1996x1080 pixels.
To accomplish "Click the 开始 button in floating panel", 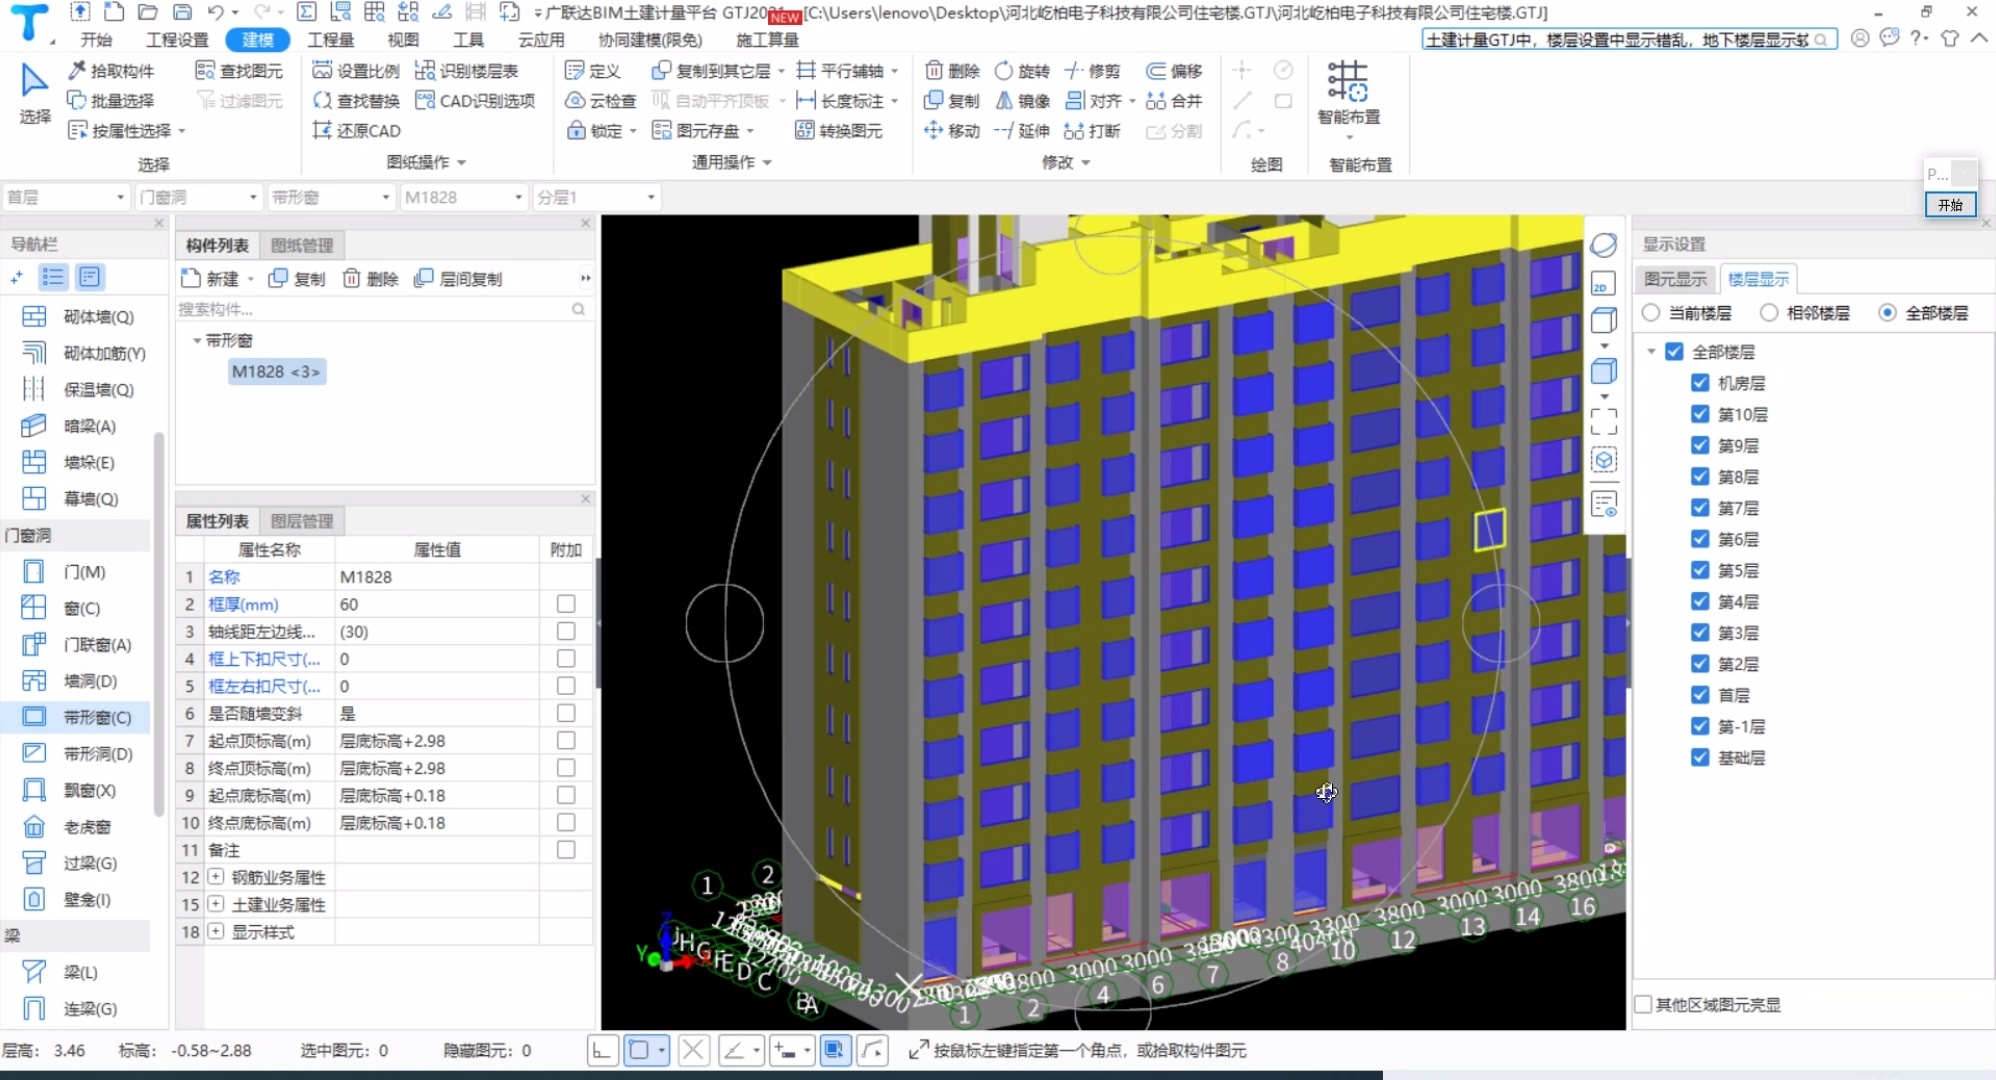I will (x=1950, y=205).
